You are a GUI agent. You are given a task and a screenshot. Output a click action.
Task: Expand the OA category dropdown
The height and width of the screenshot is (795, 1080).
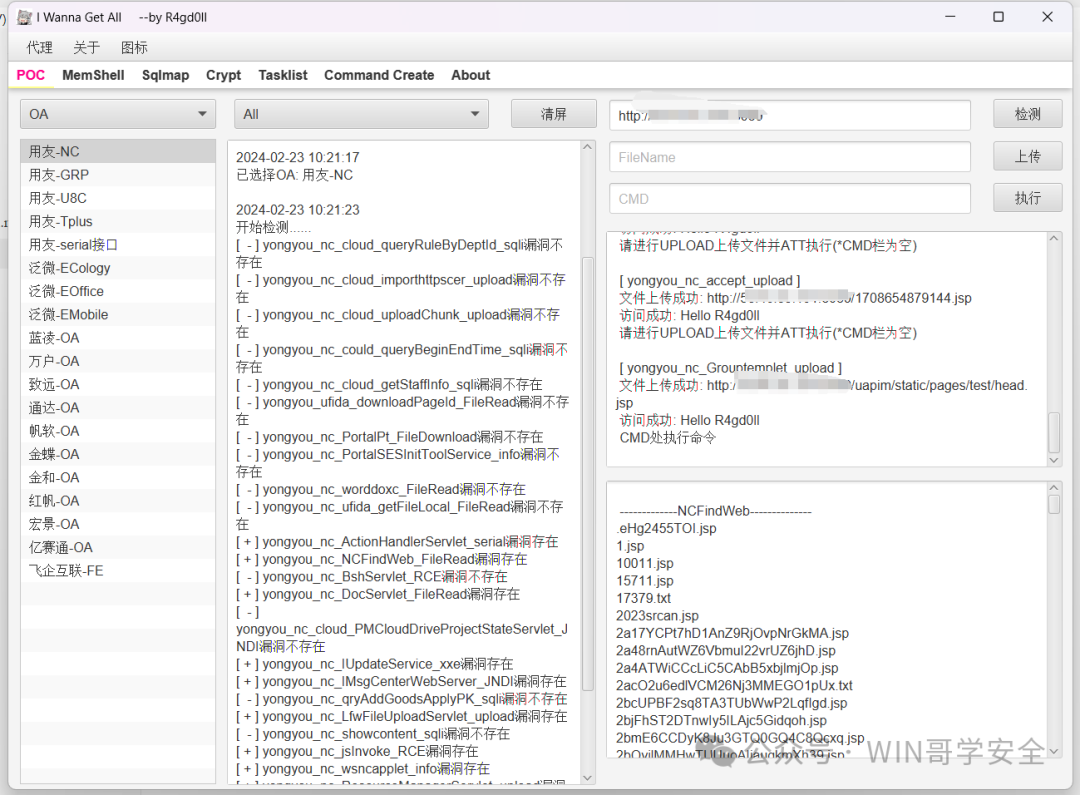point(118,114)
